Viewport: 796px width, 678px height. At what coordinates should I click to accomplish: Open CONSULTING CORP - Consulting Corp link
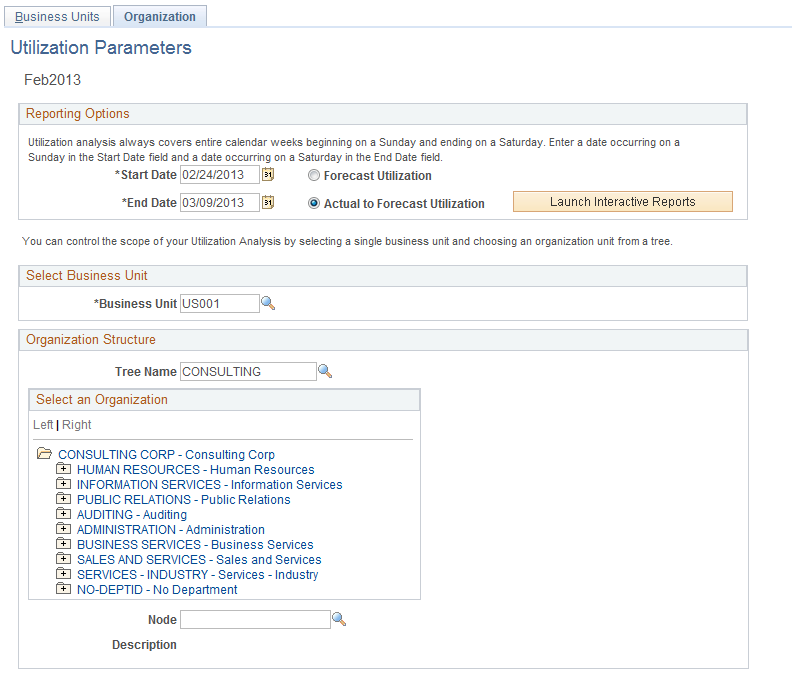[166, 455]
